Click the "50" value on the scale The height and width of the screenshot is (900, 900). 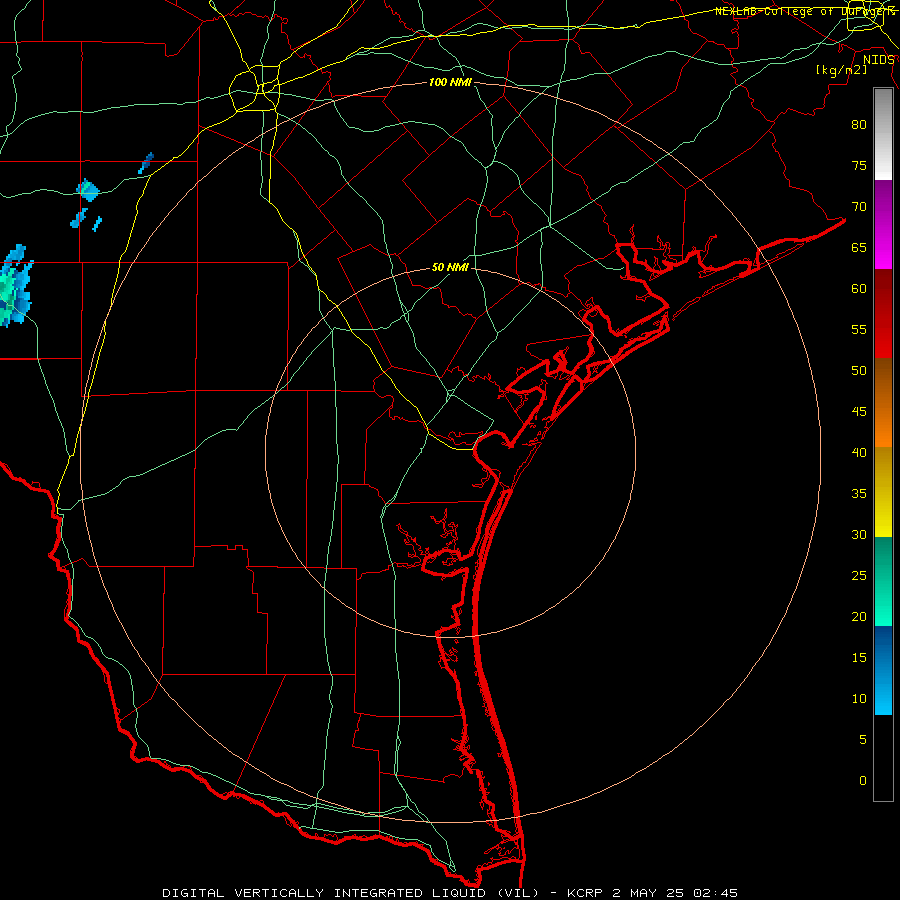click(859, 371)
